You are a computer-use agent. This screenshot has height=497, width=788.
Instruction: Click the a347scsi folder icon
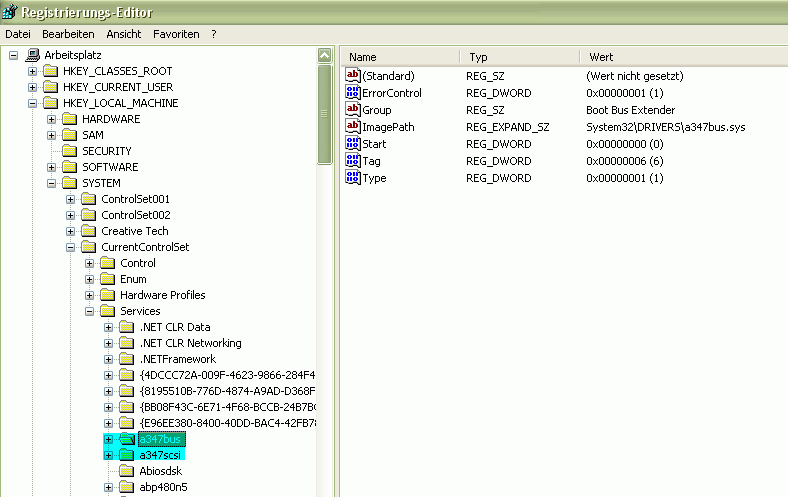coord(127,455)
